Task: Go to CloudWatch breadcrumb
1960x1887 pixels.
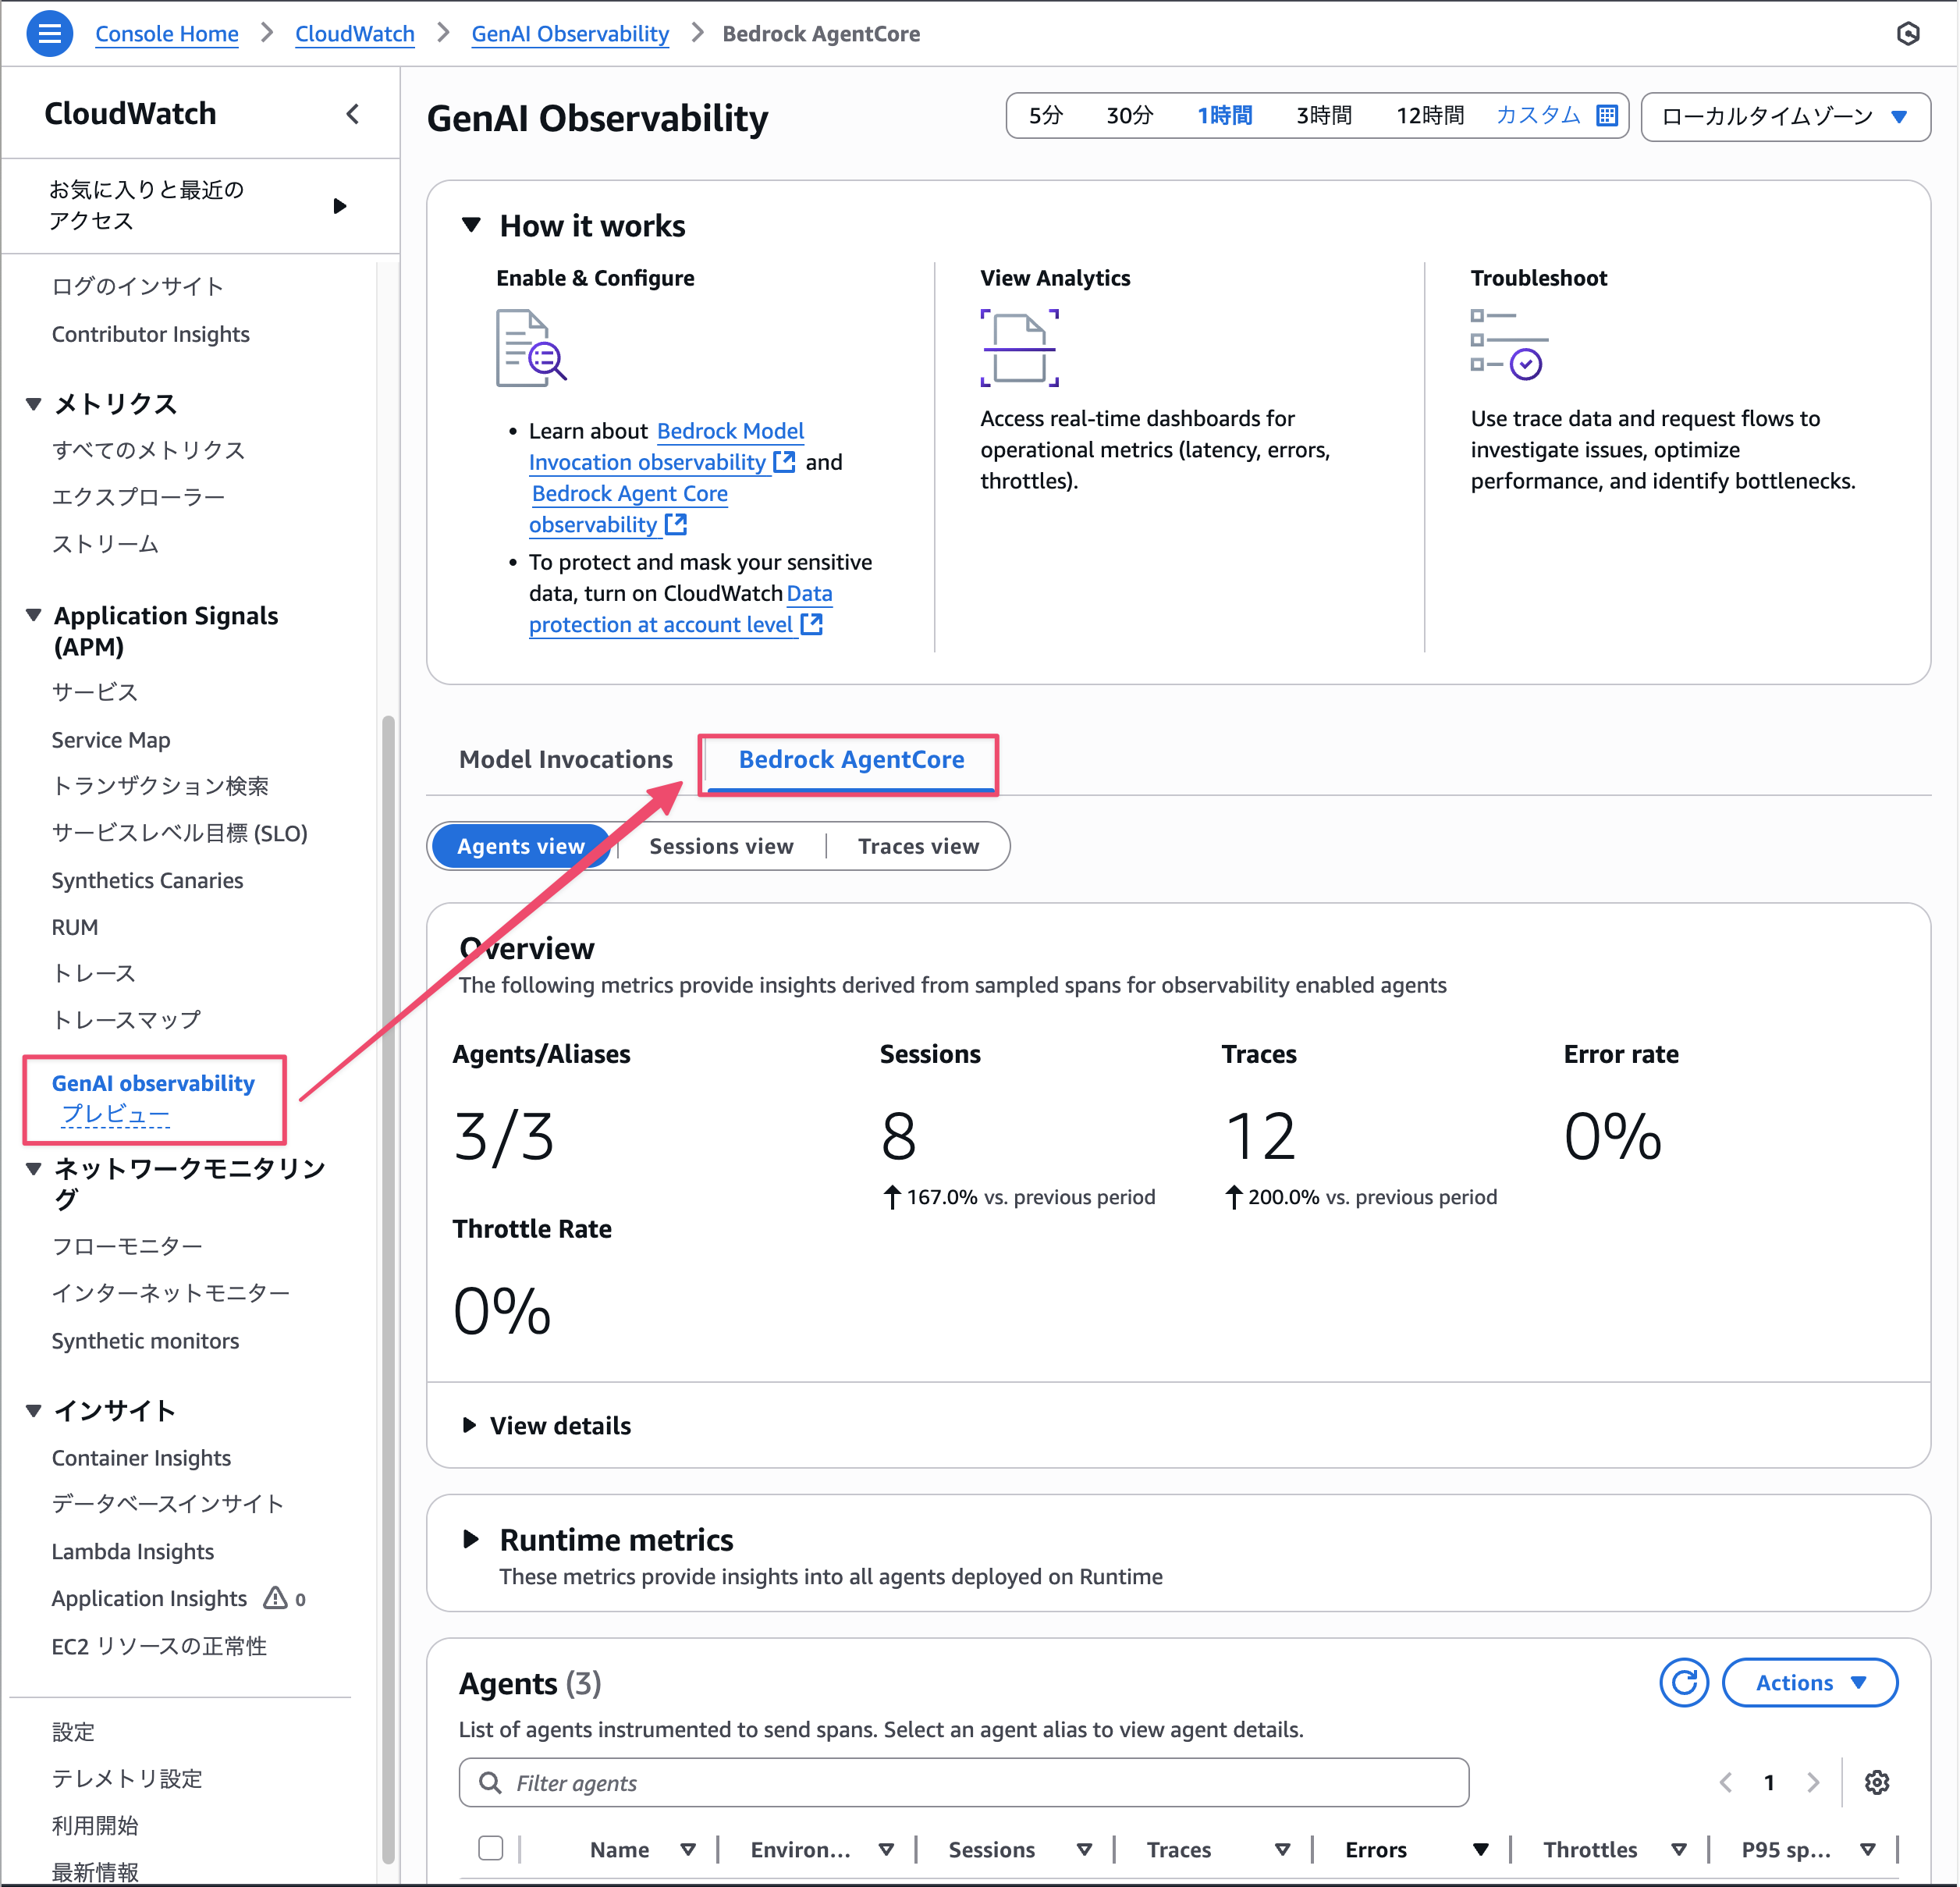Action: 354,33
